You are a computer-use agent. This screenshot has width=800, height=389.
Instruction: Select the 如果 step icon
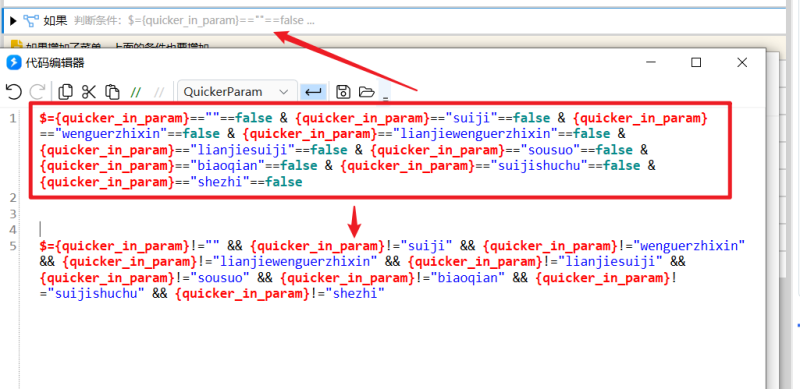point(32,21)
